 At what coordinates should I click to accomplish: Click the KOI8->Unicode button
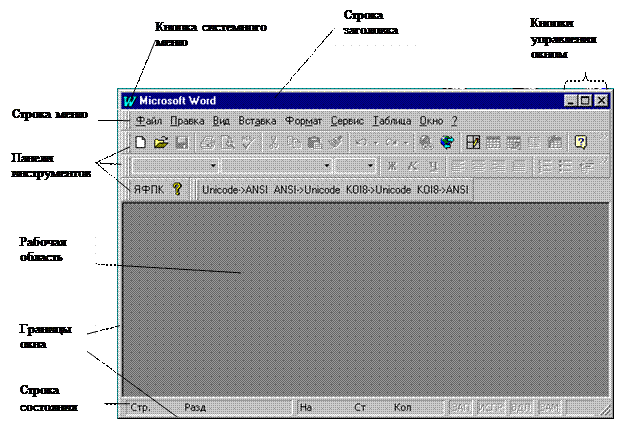pyautogui.click(x=379, y=190)
